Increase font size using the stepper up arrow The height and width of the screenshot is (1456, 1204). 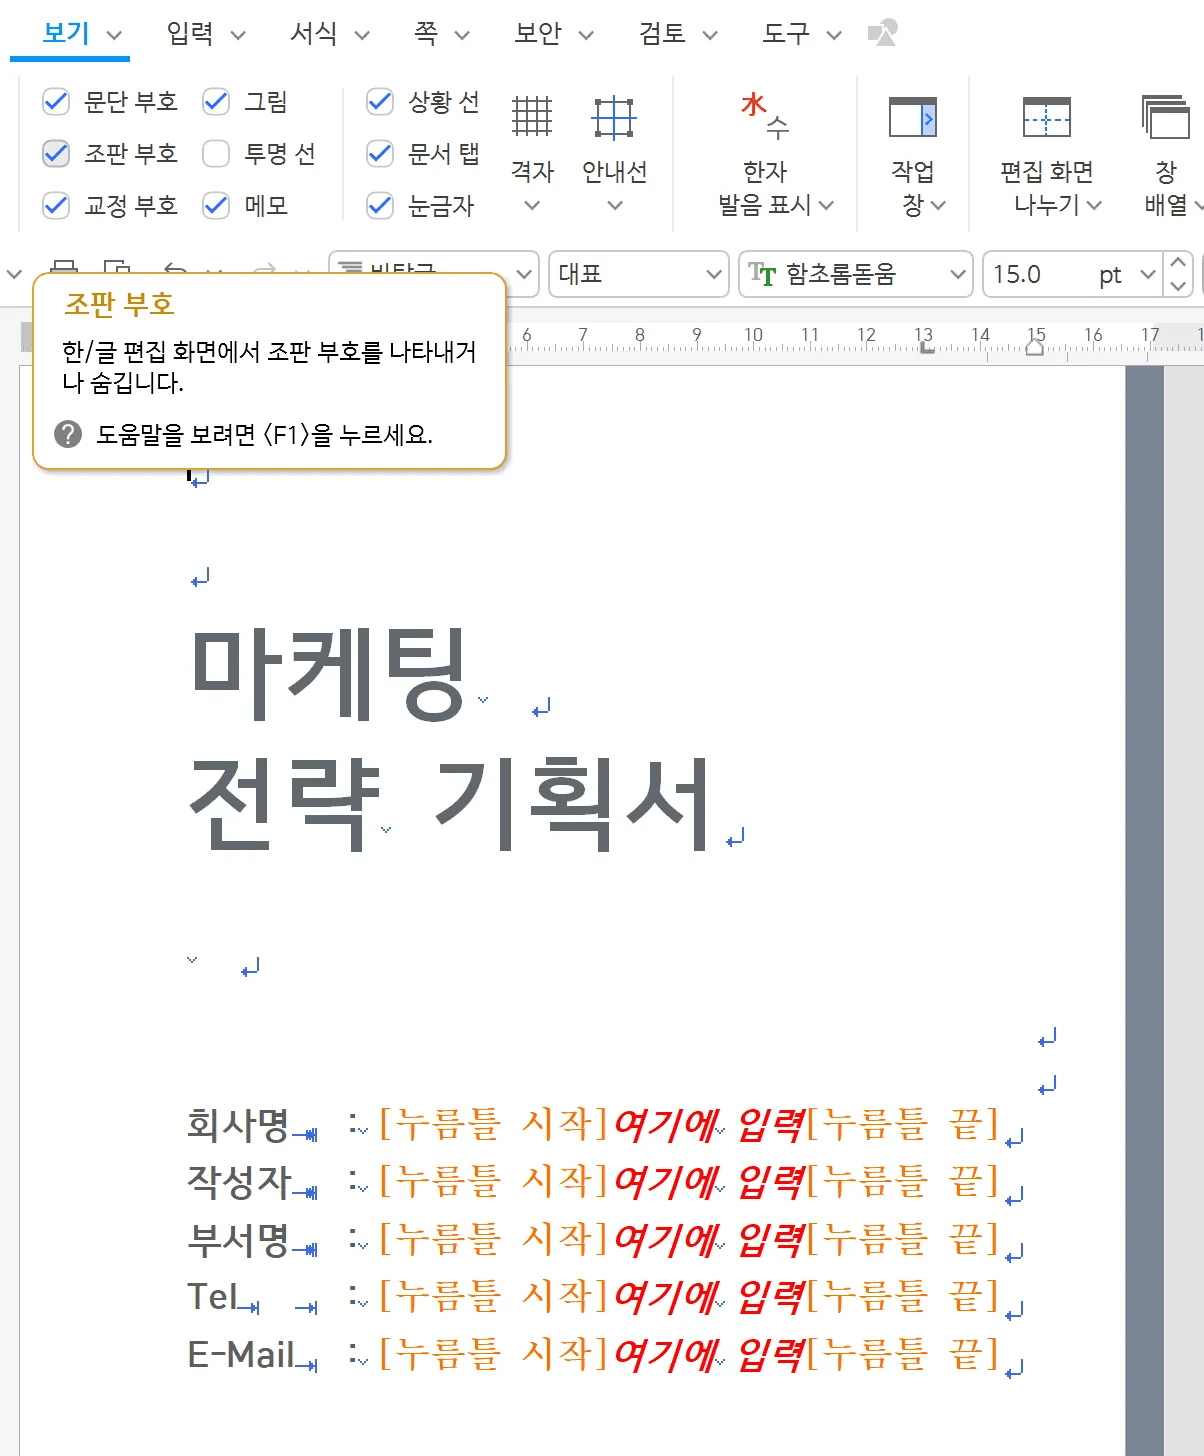(1177, 263)
